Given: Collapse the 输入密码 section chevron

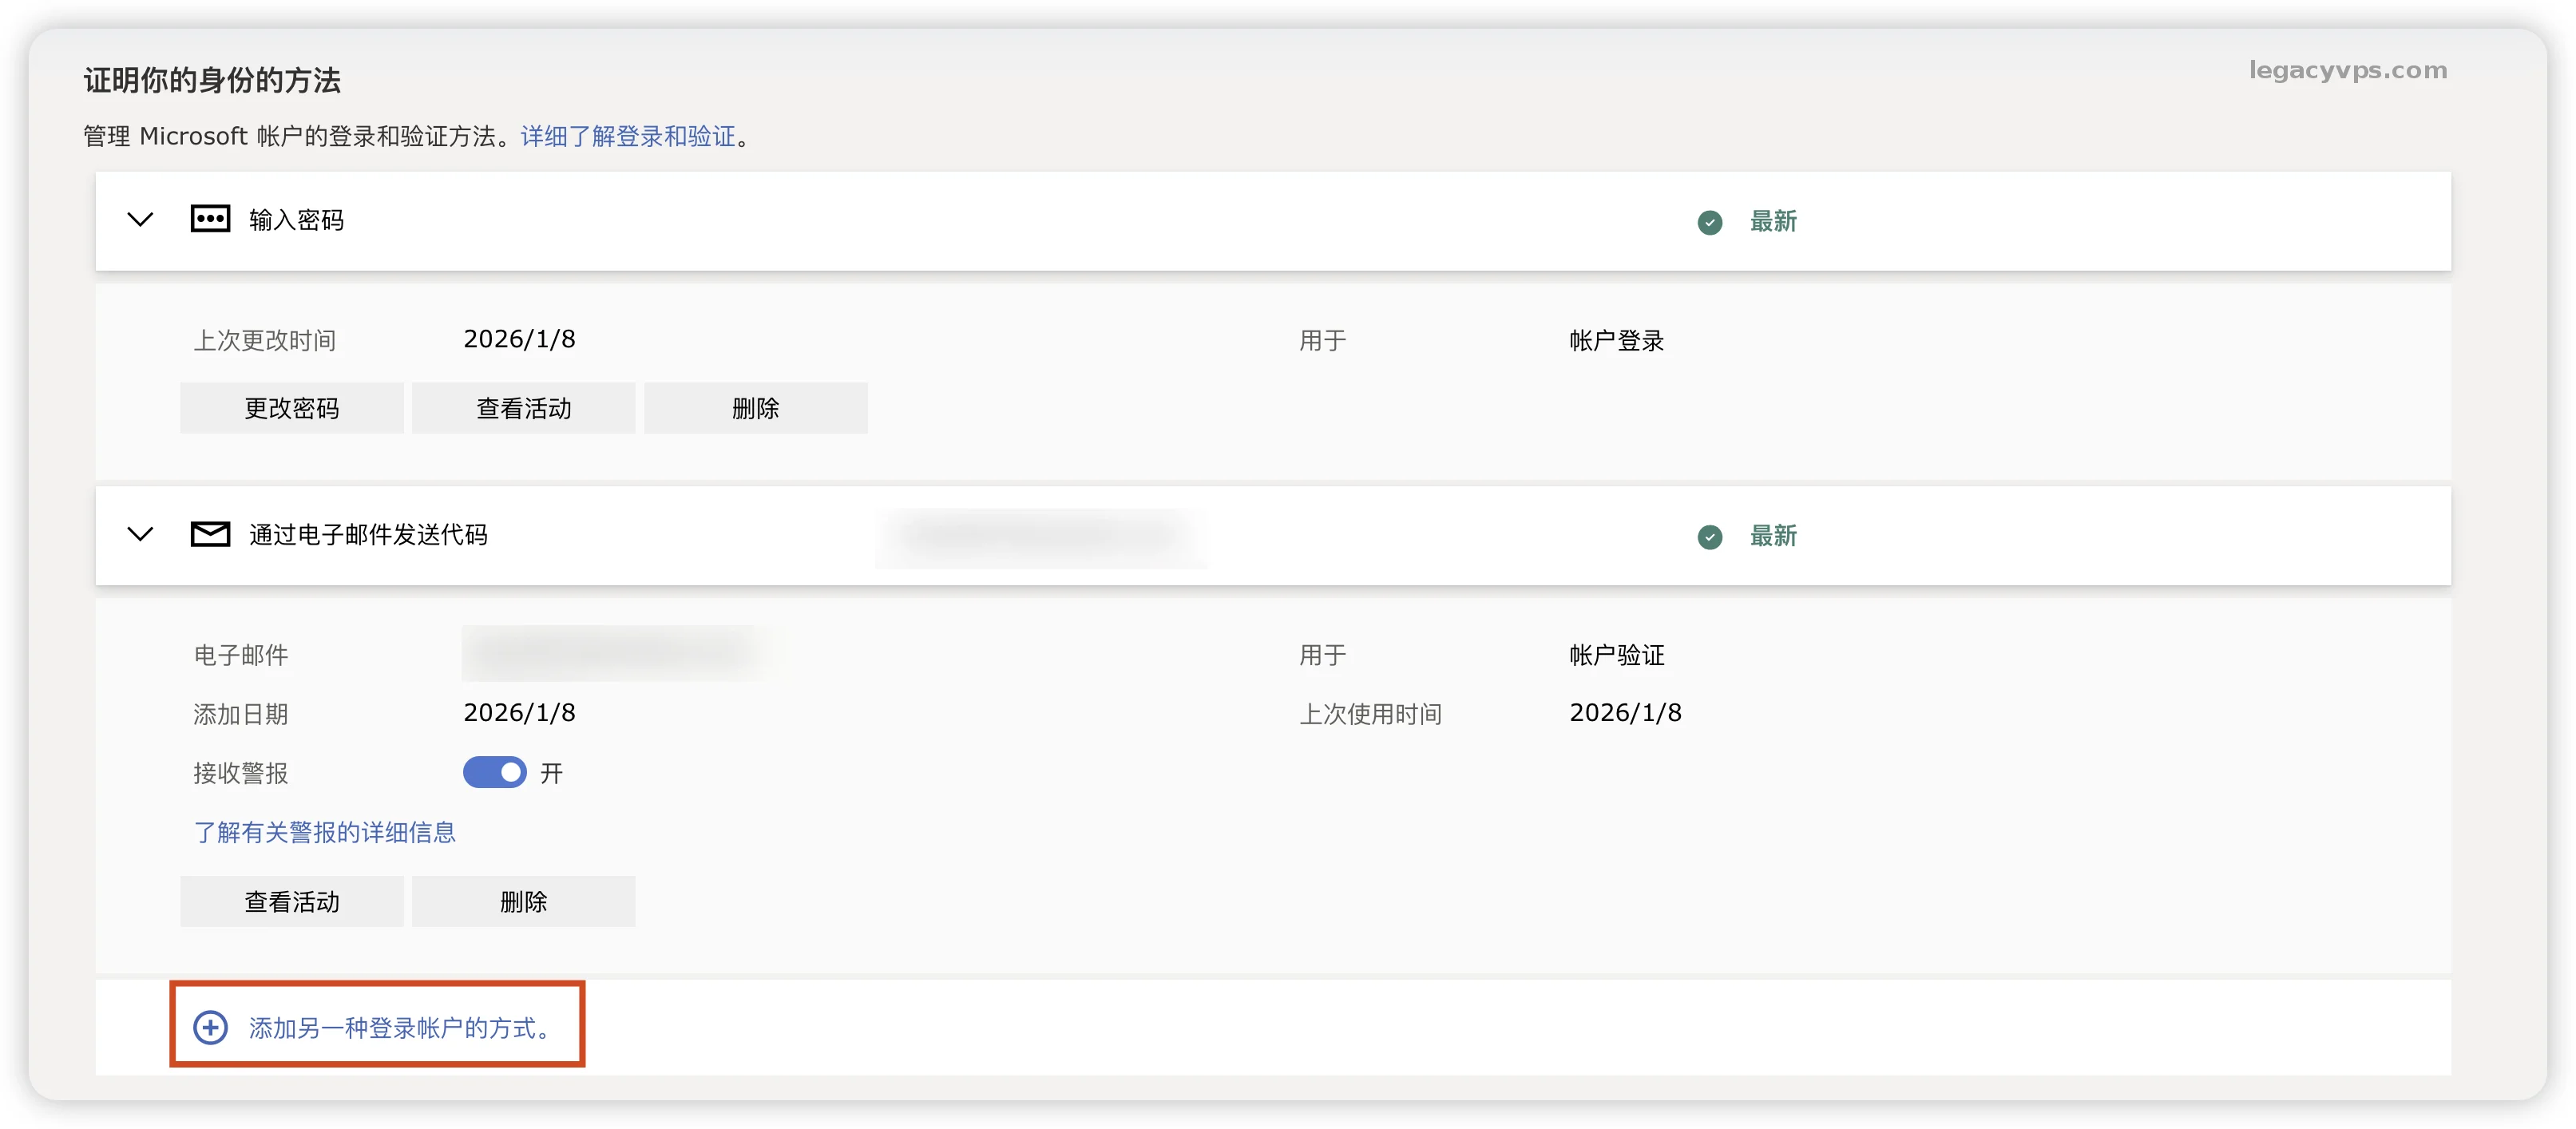Looking at the screenshot, I should (140, 219).
